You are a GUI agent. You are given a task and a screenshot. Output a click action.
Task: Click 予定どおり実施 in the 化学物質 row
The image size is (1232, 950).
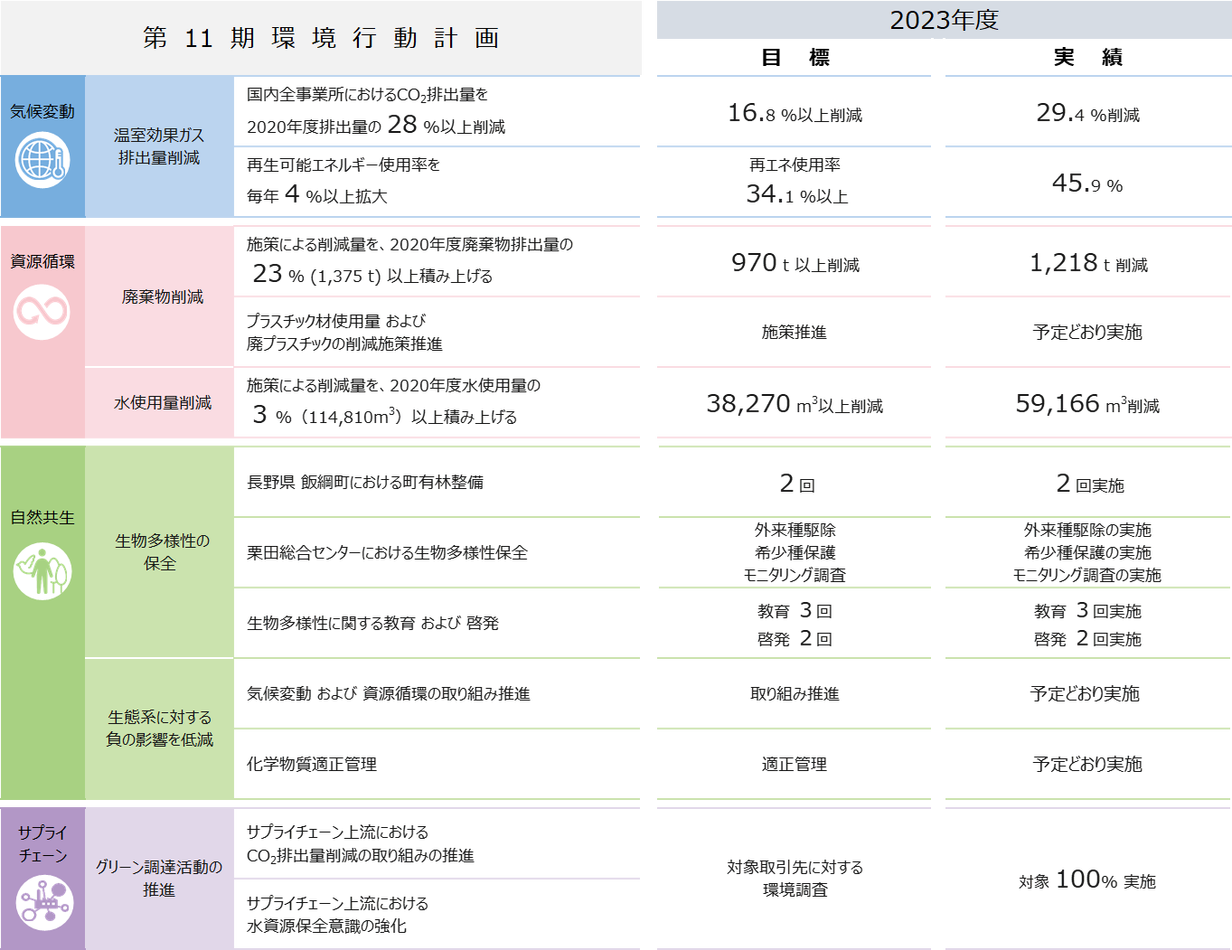pos(1088,764)
